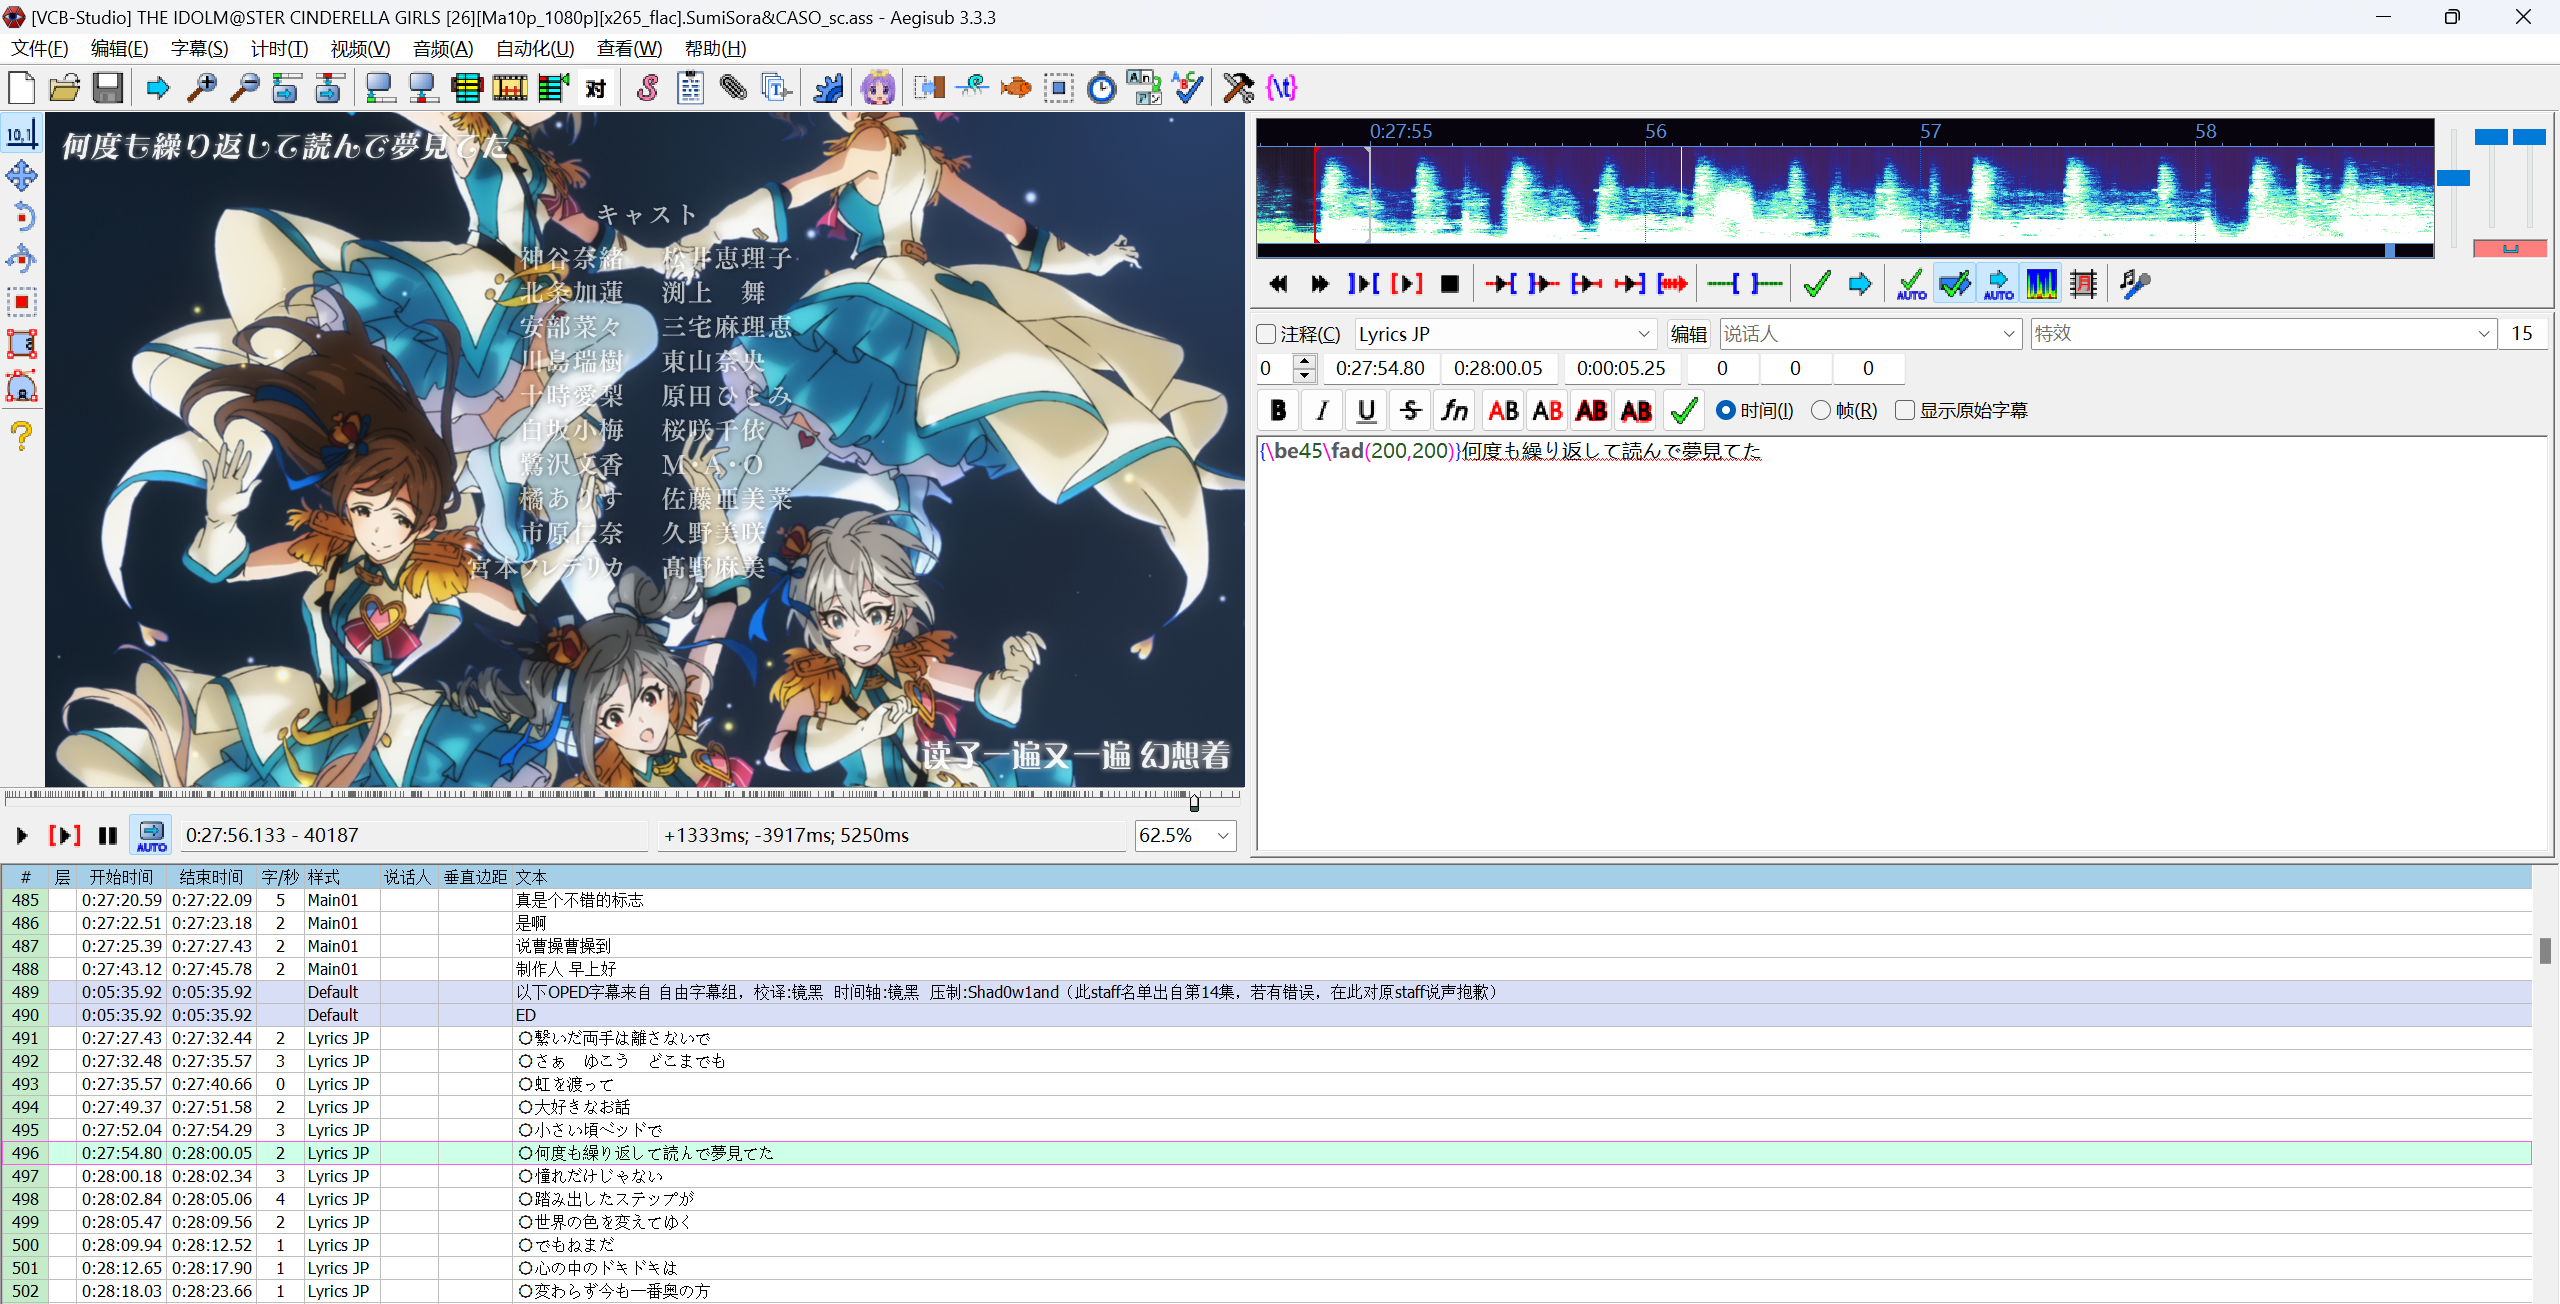Open the Automation manager icon

(828, 88)
